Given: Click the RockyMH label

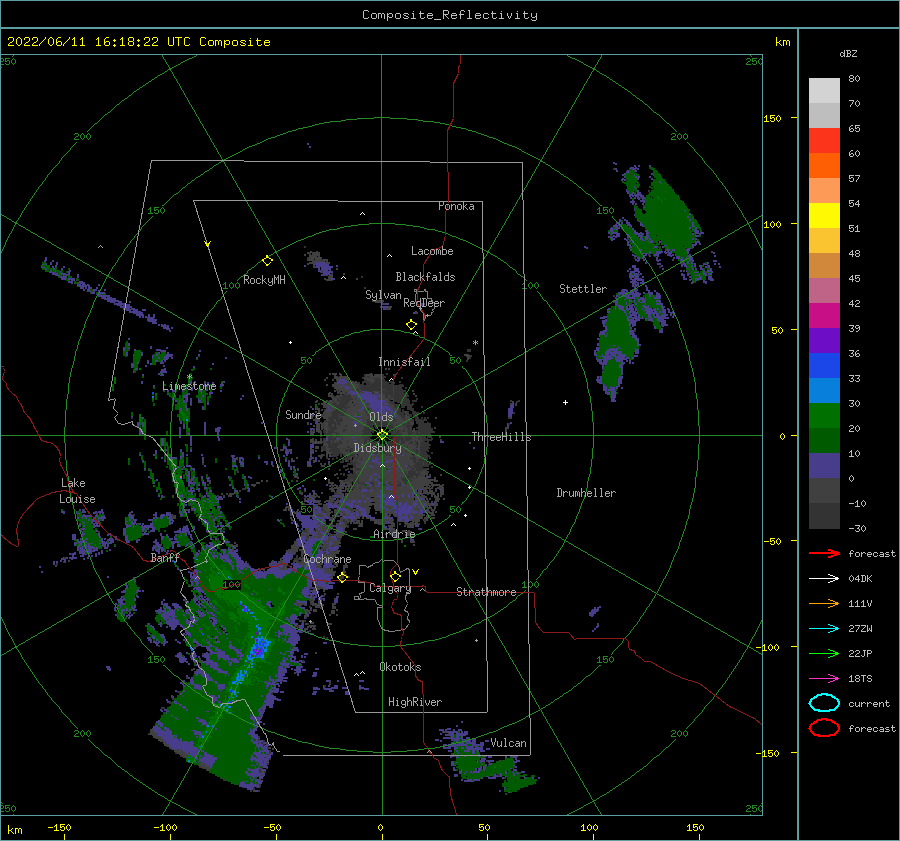Looking at the screenshot, I should pos(264,280).
